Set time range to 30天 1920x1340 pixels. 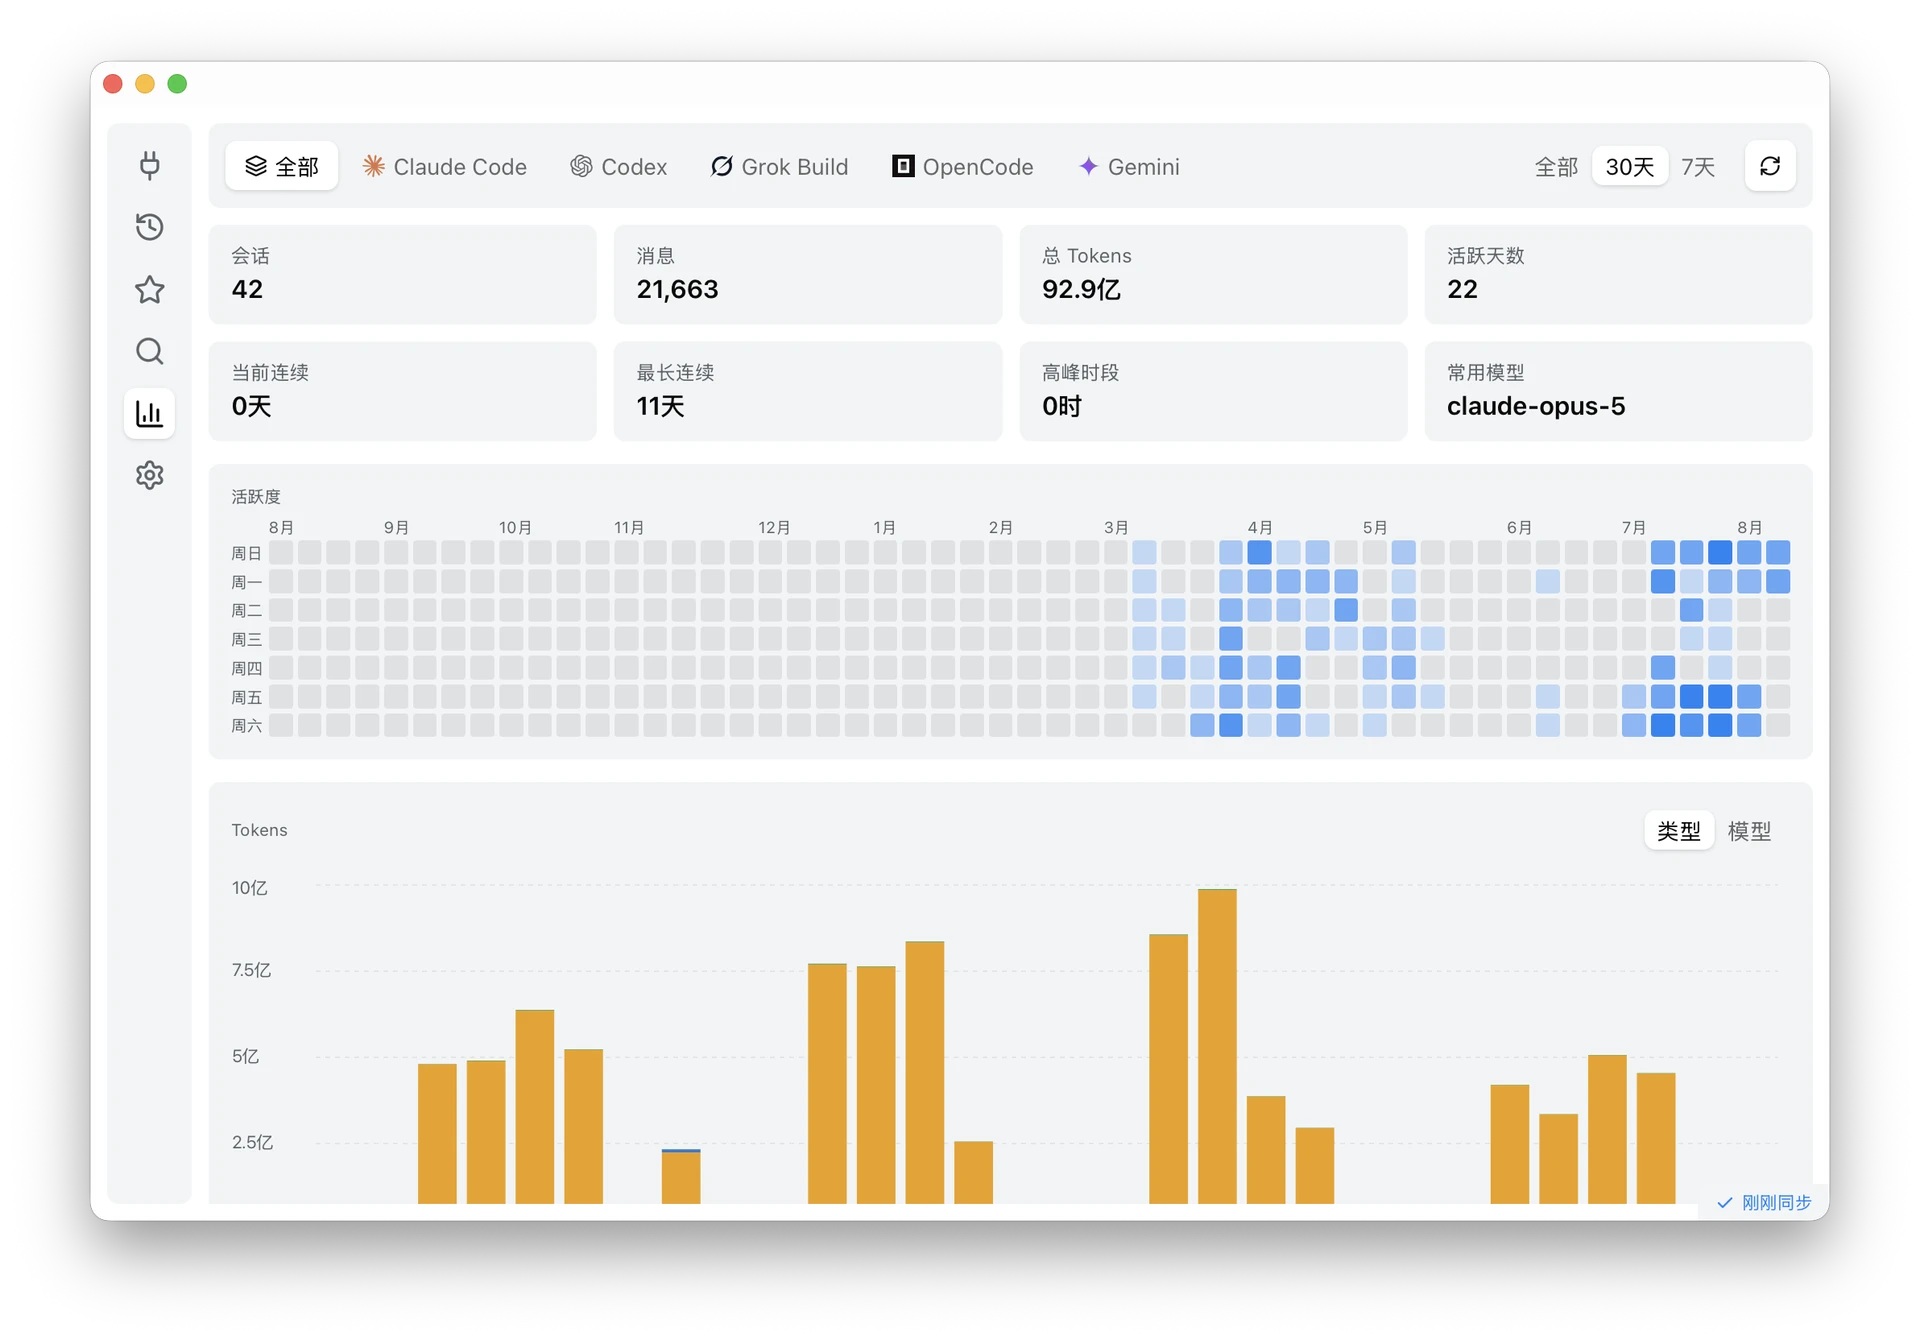(x=1630, y=166)
